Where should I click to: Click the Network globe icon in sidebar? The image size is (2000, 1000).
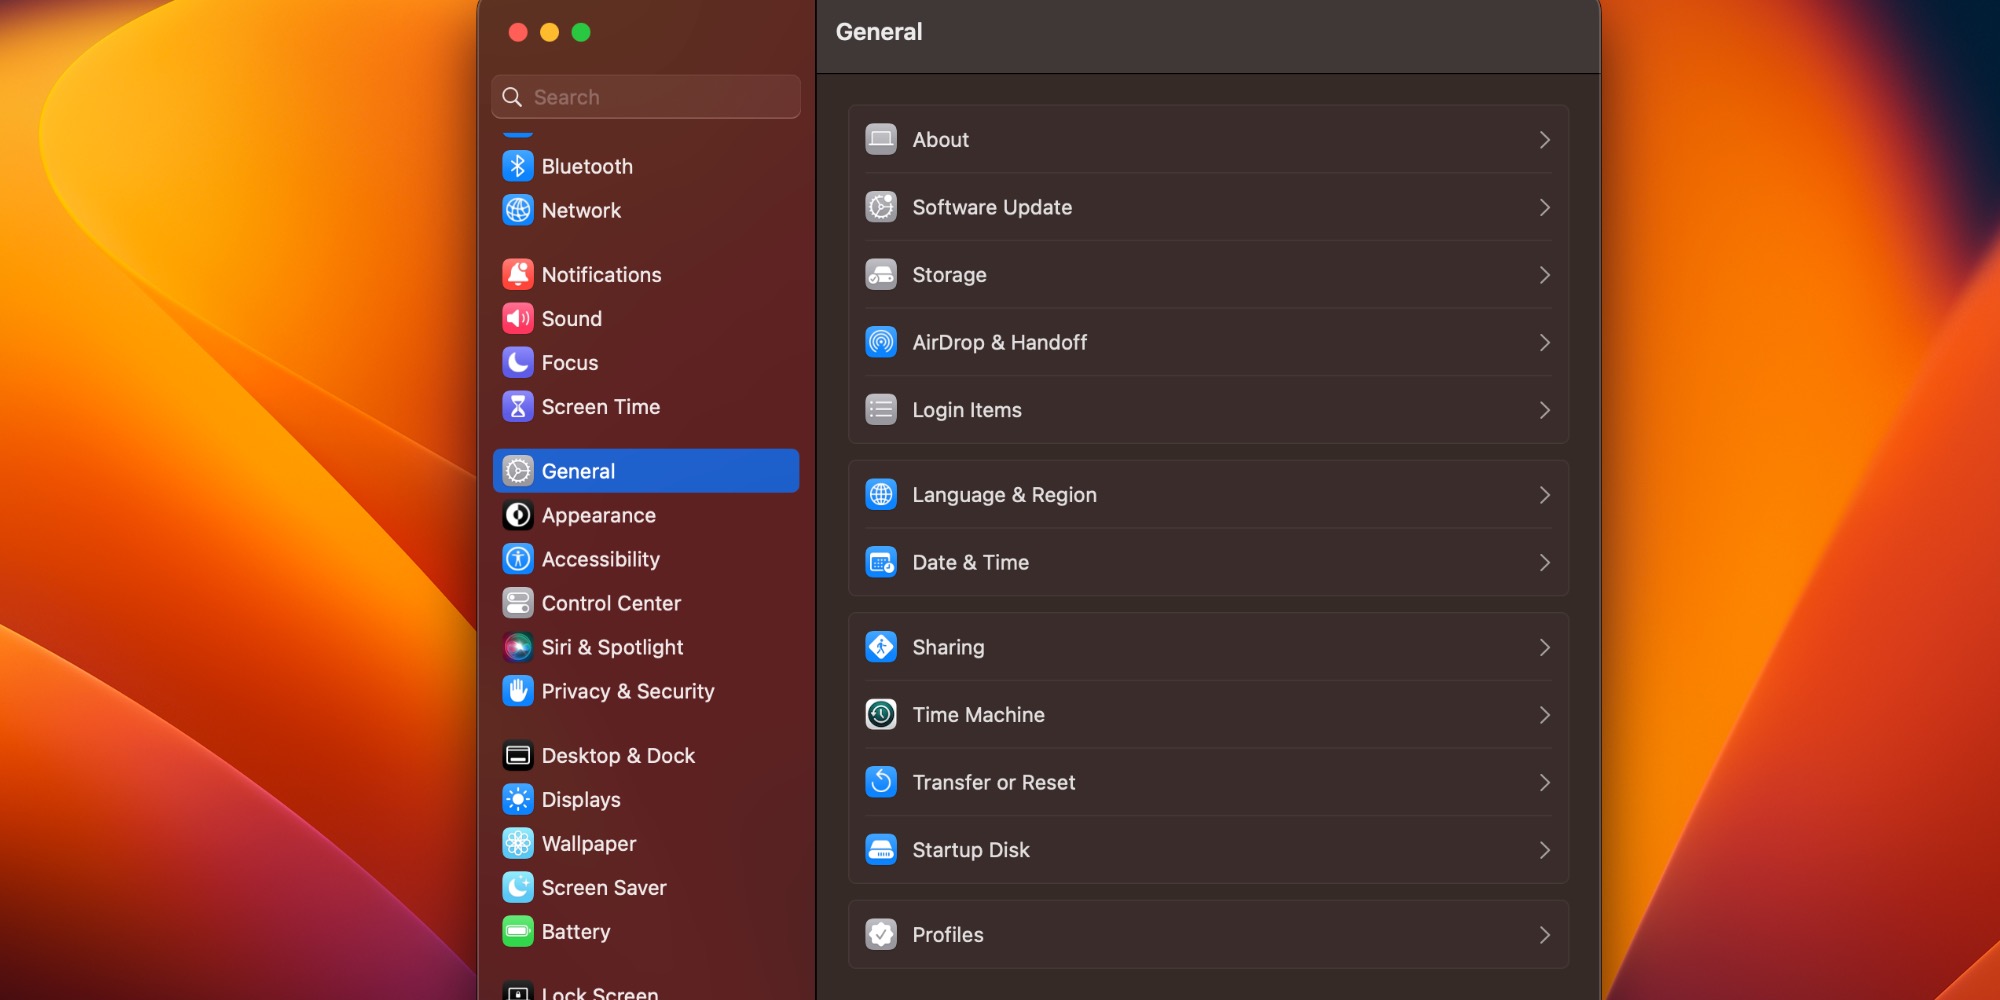(x=517, y=210)
